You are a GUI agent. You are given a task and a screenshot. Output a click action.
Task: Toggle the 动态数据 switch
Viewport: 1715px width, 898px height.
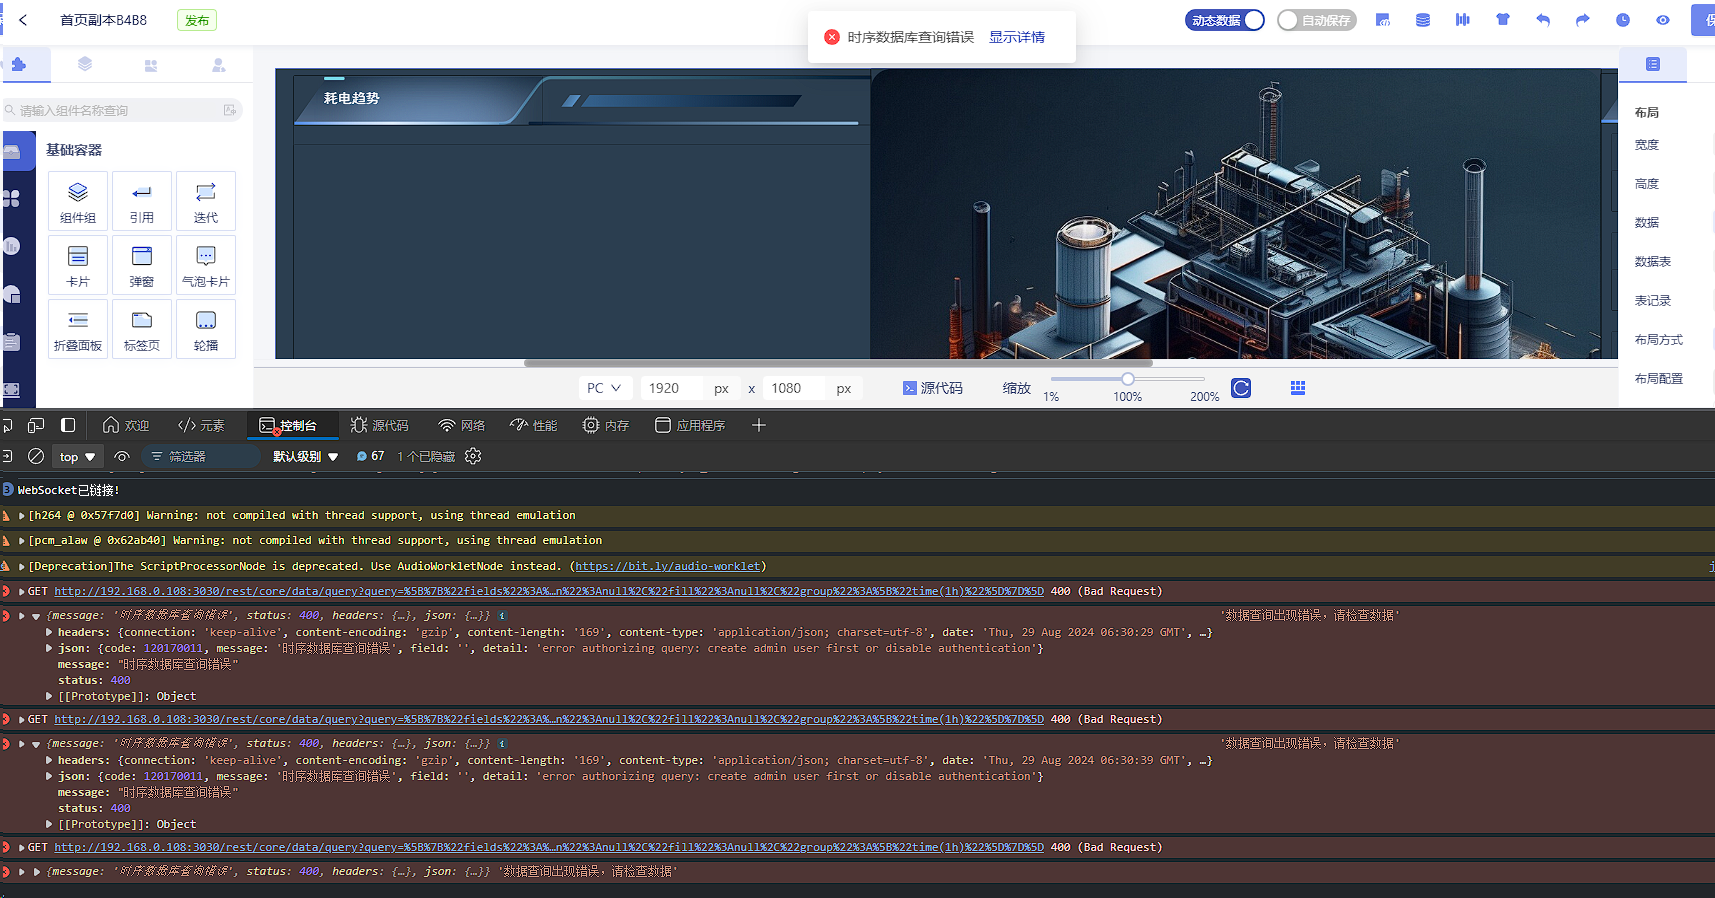coord(1225,20)
